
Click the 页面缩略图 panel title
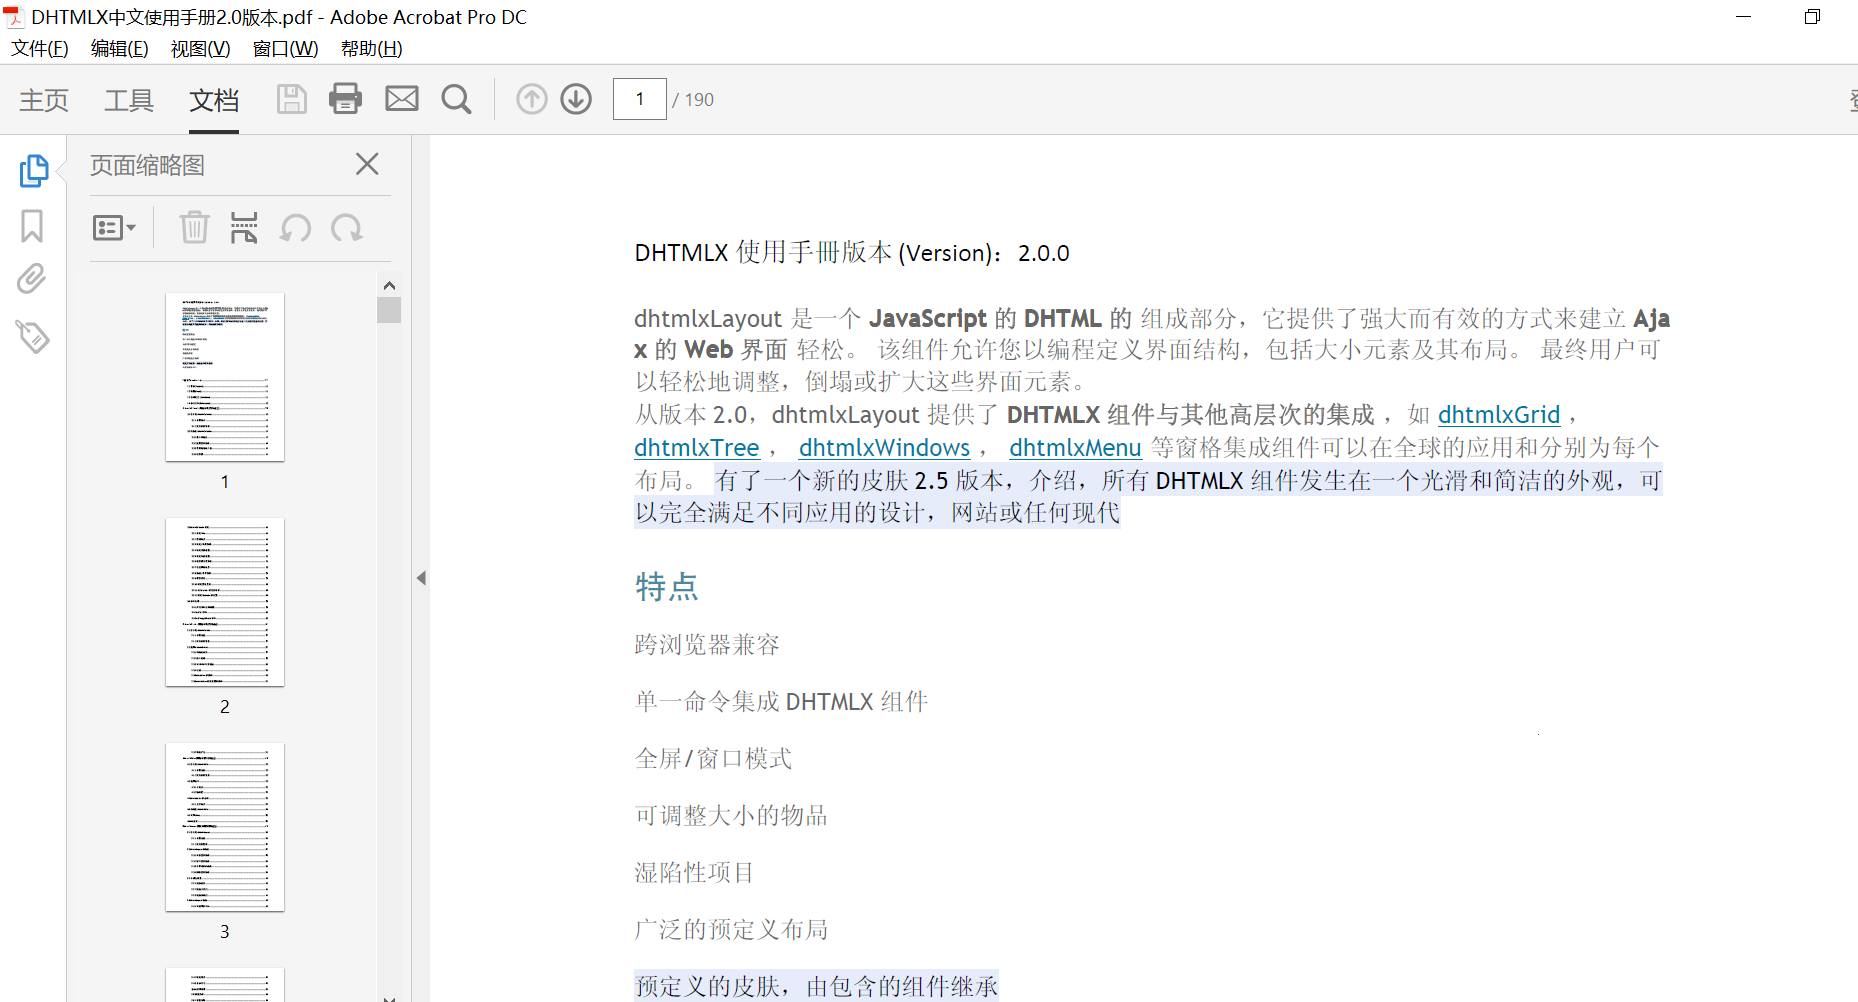pyautogui.click(x=147, y=165)
